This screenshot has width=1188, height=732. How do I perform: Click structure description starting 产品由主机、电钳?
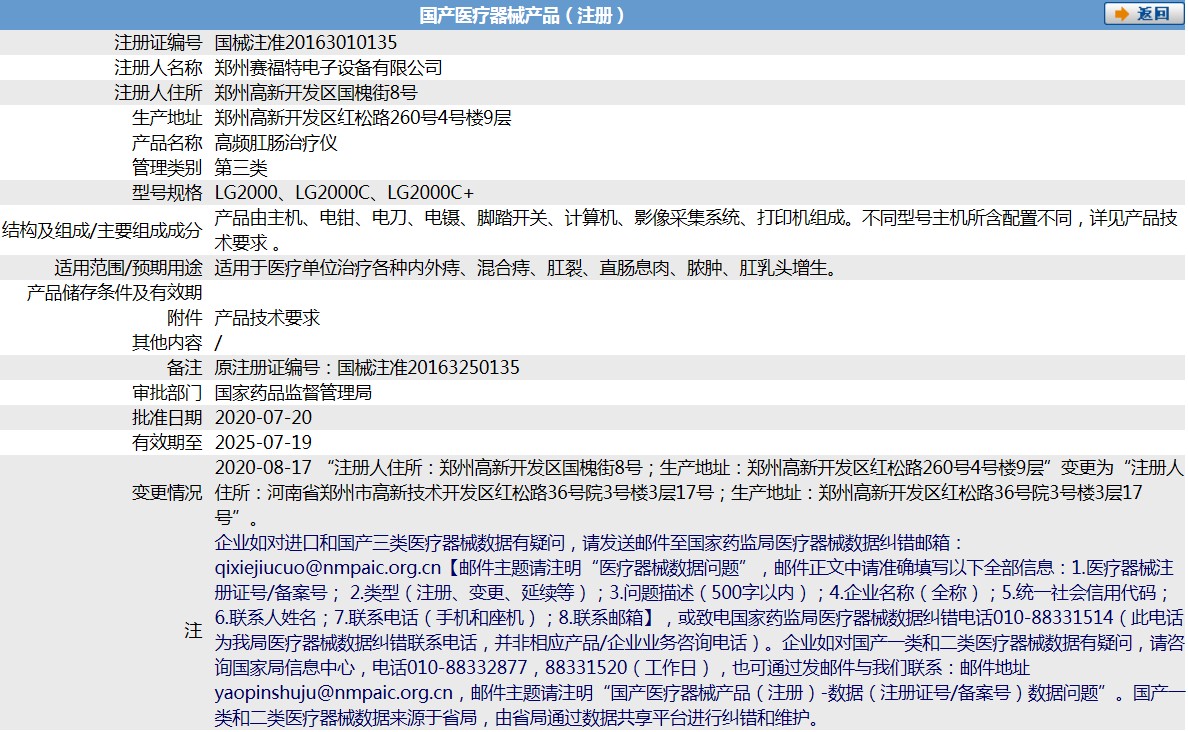tap(696, 230)
